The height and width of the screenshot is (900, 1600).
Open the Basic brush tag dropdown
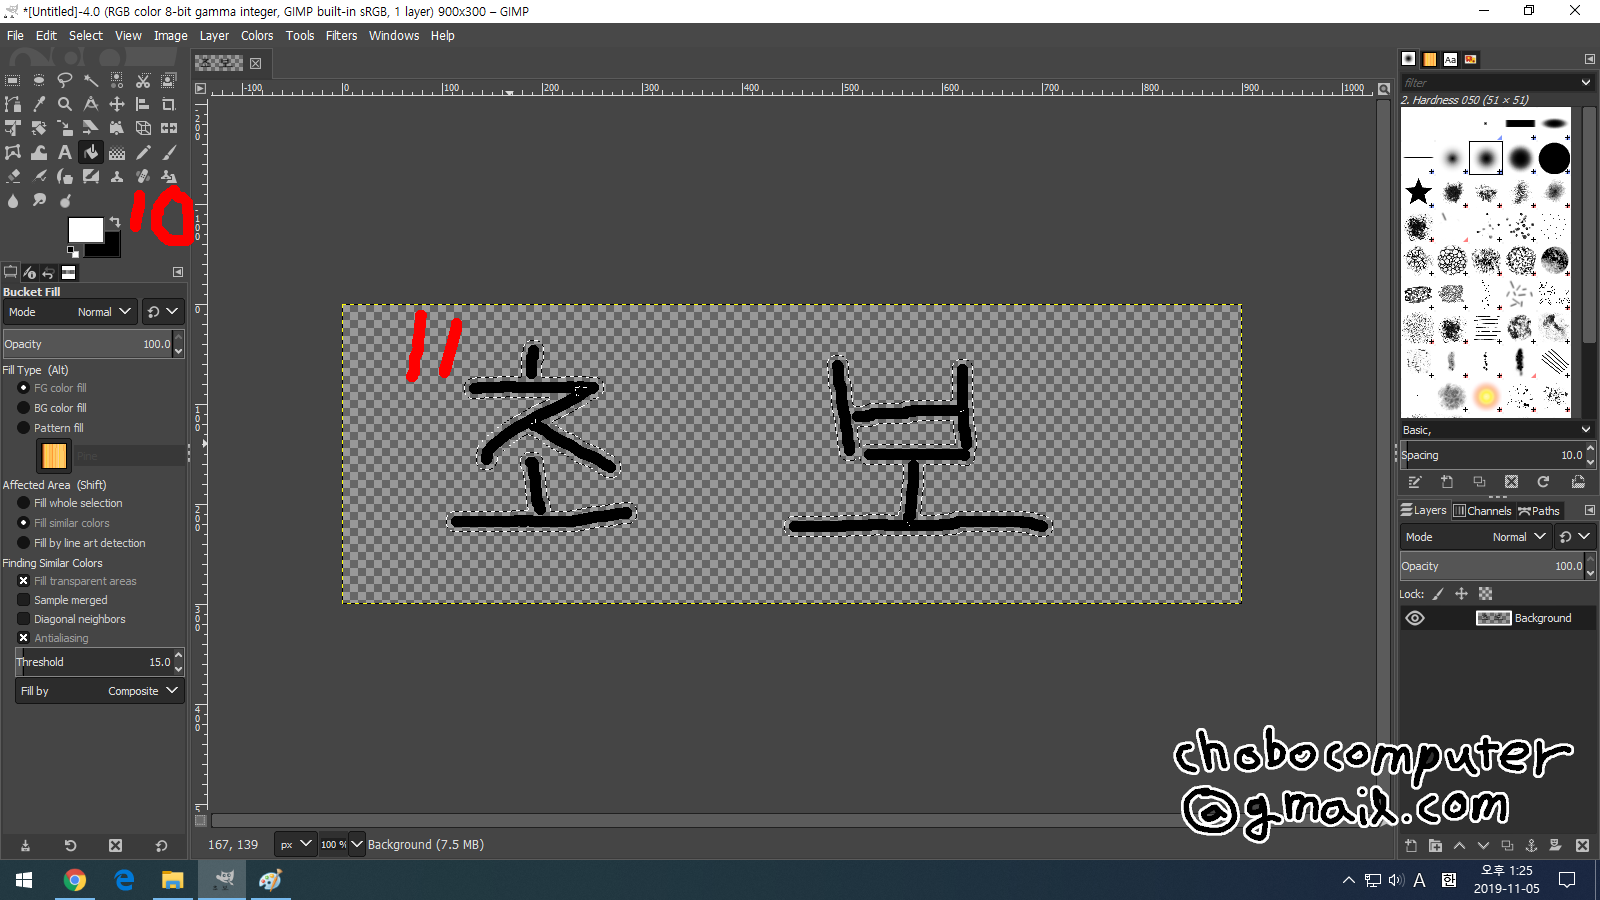(1496, 430)
